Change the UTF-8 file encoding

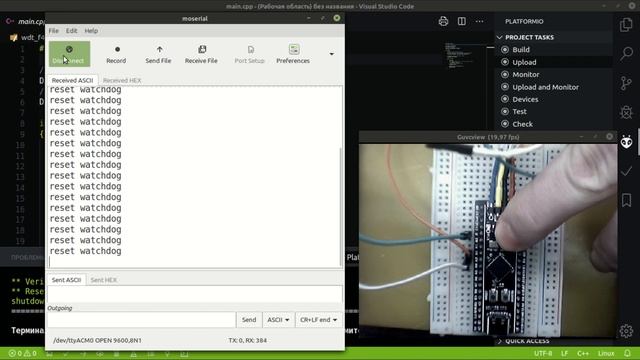543,353
